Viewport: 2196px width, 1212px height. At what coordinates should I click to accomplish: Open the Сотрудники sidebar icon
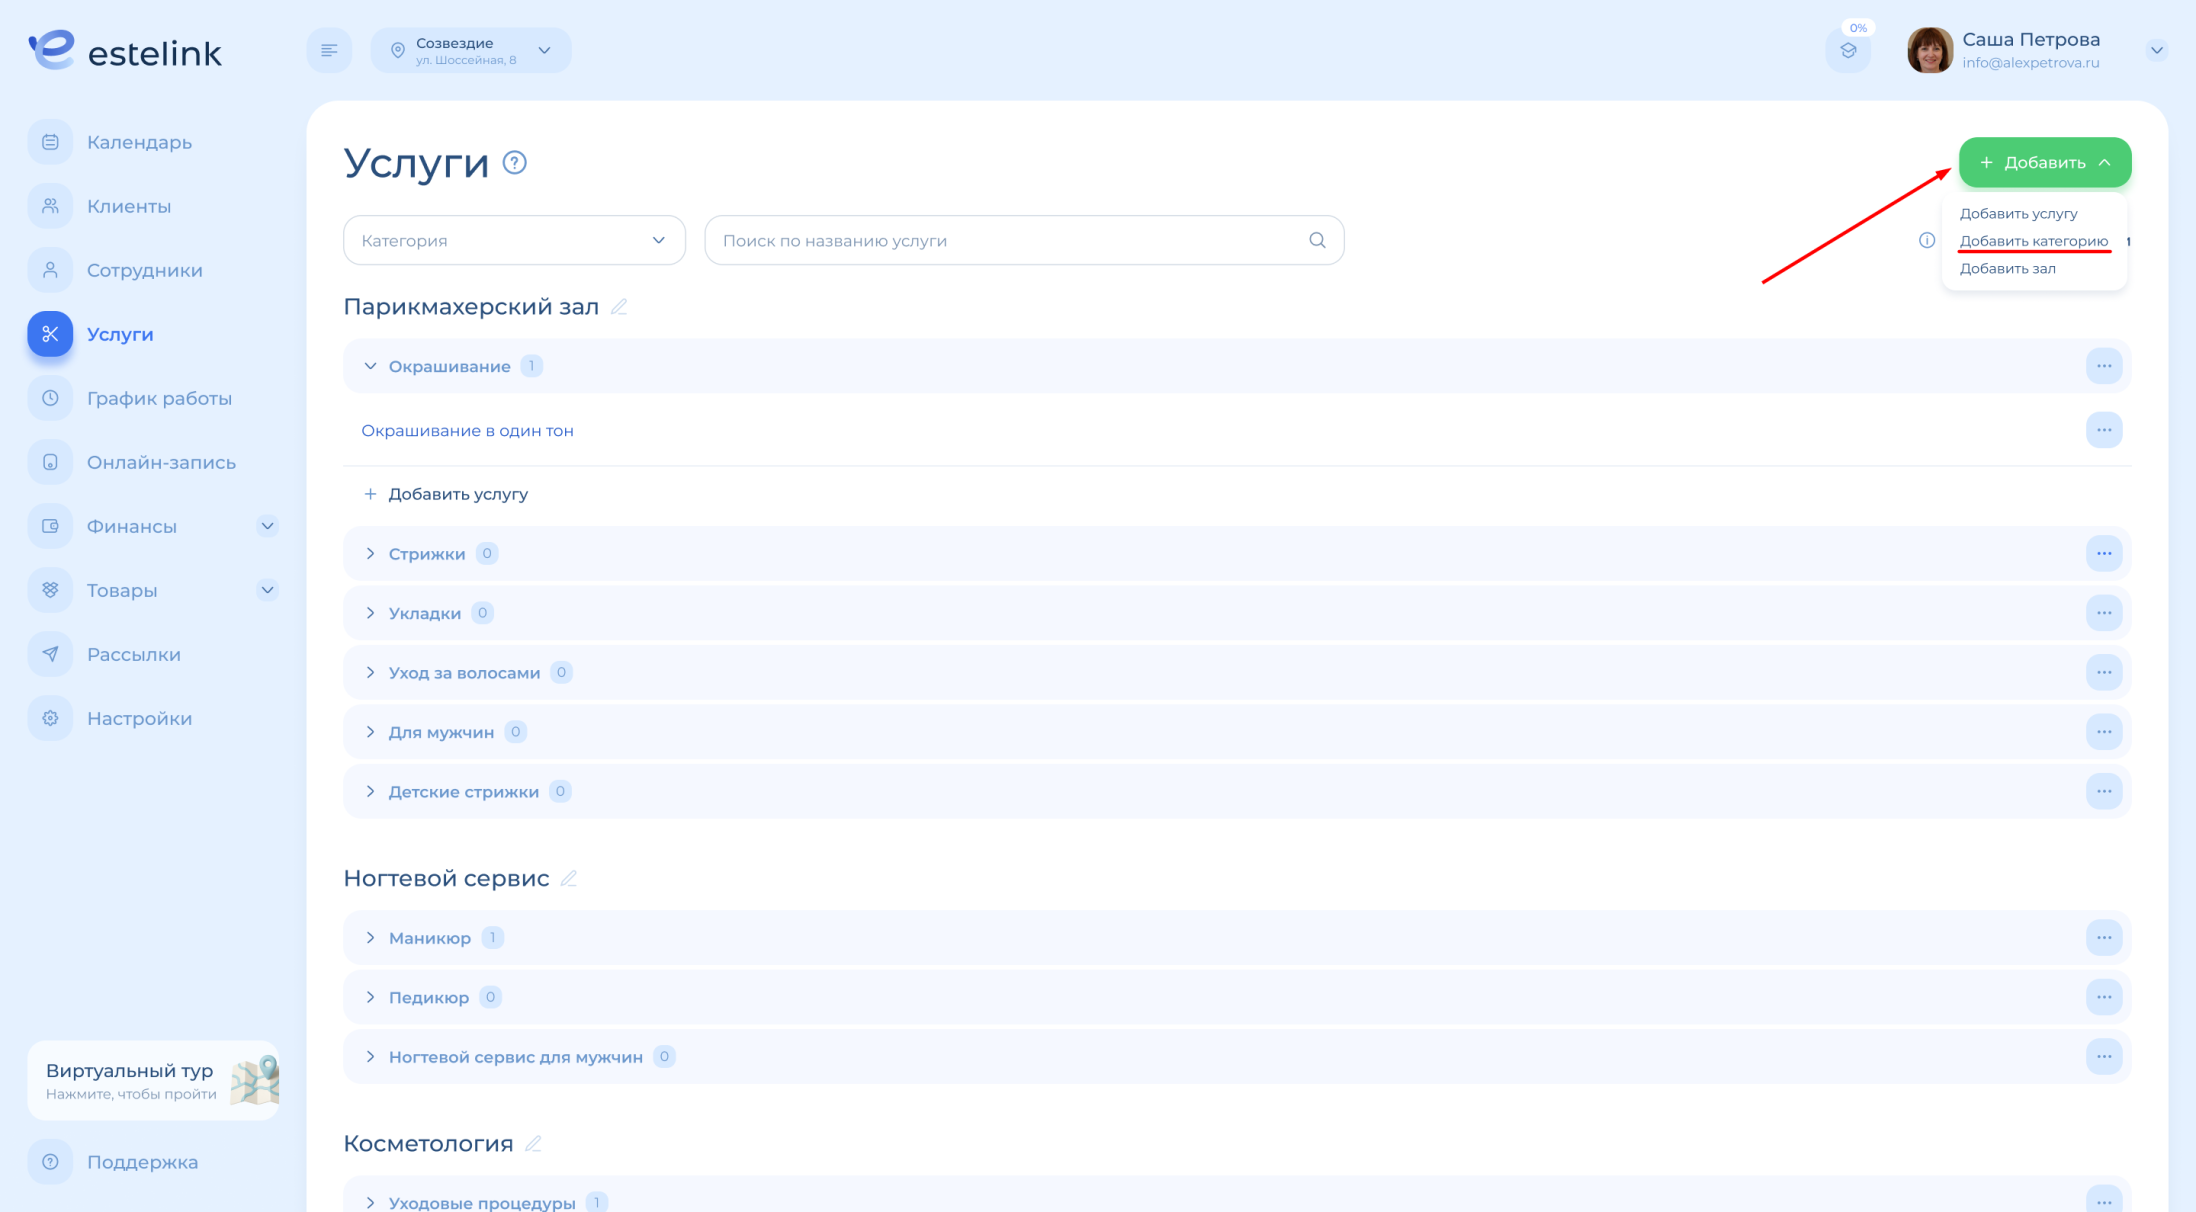coord(50,270)
